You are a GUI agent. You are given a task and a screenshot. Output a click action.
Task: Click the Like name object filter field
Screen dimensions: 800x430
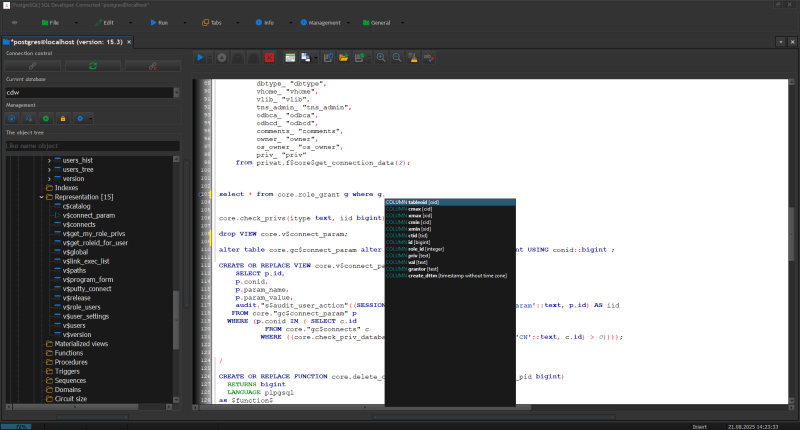[92, 146]
